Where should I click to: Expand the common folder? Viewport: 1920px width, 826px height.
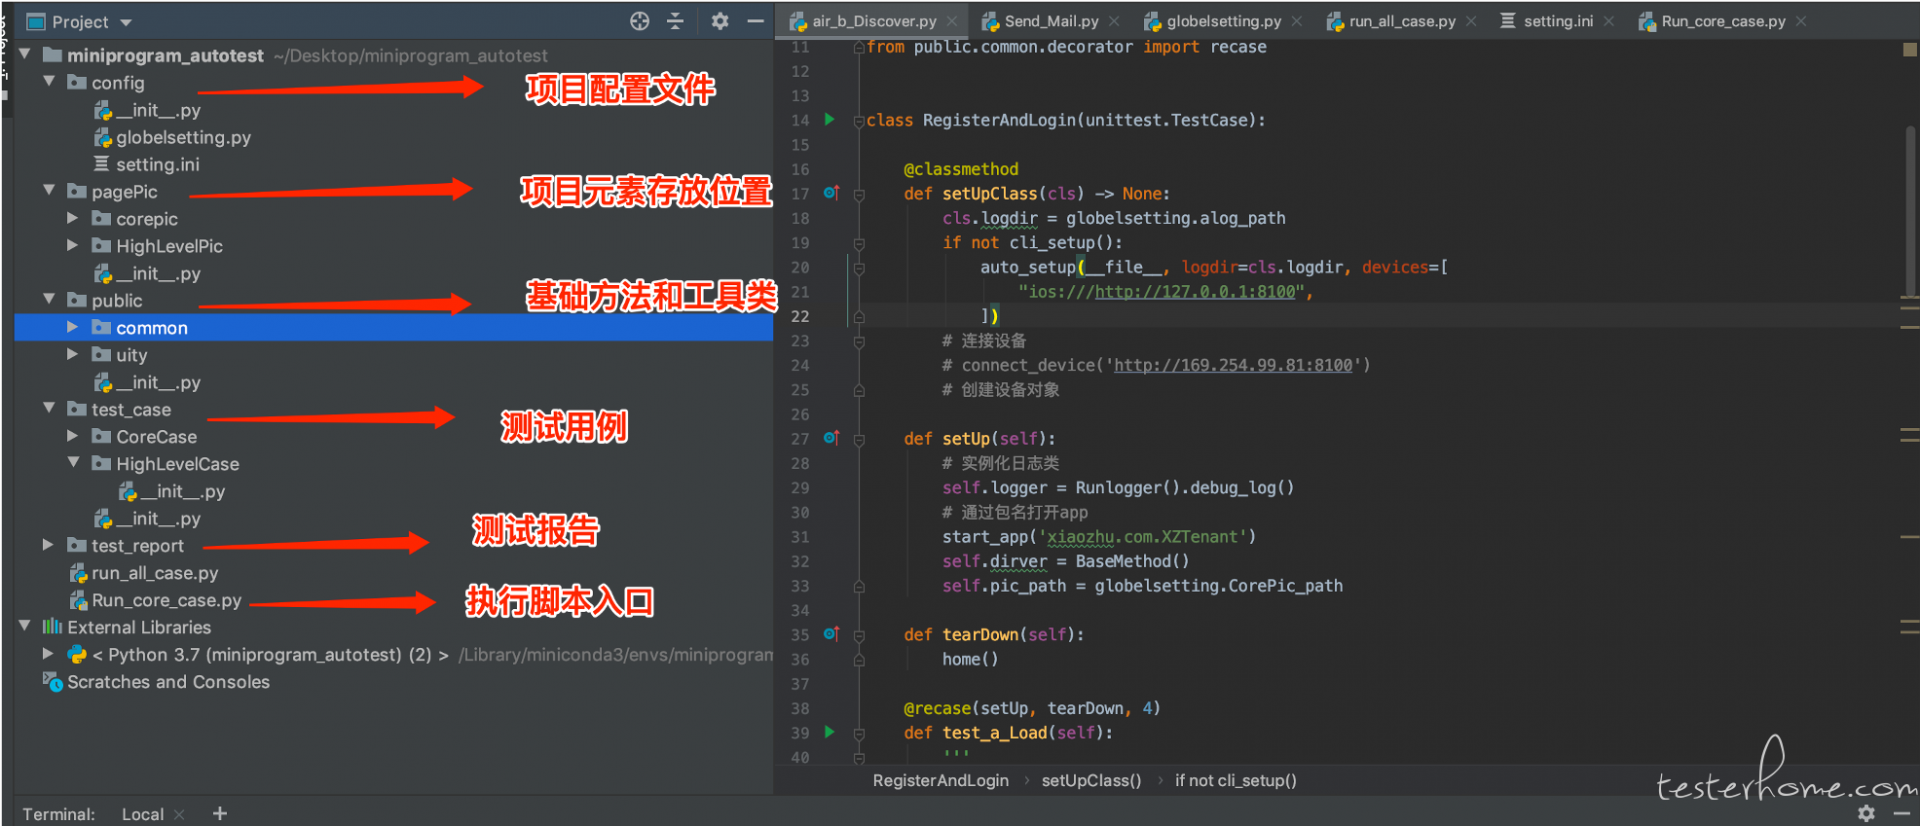[x=72, y=326]
